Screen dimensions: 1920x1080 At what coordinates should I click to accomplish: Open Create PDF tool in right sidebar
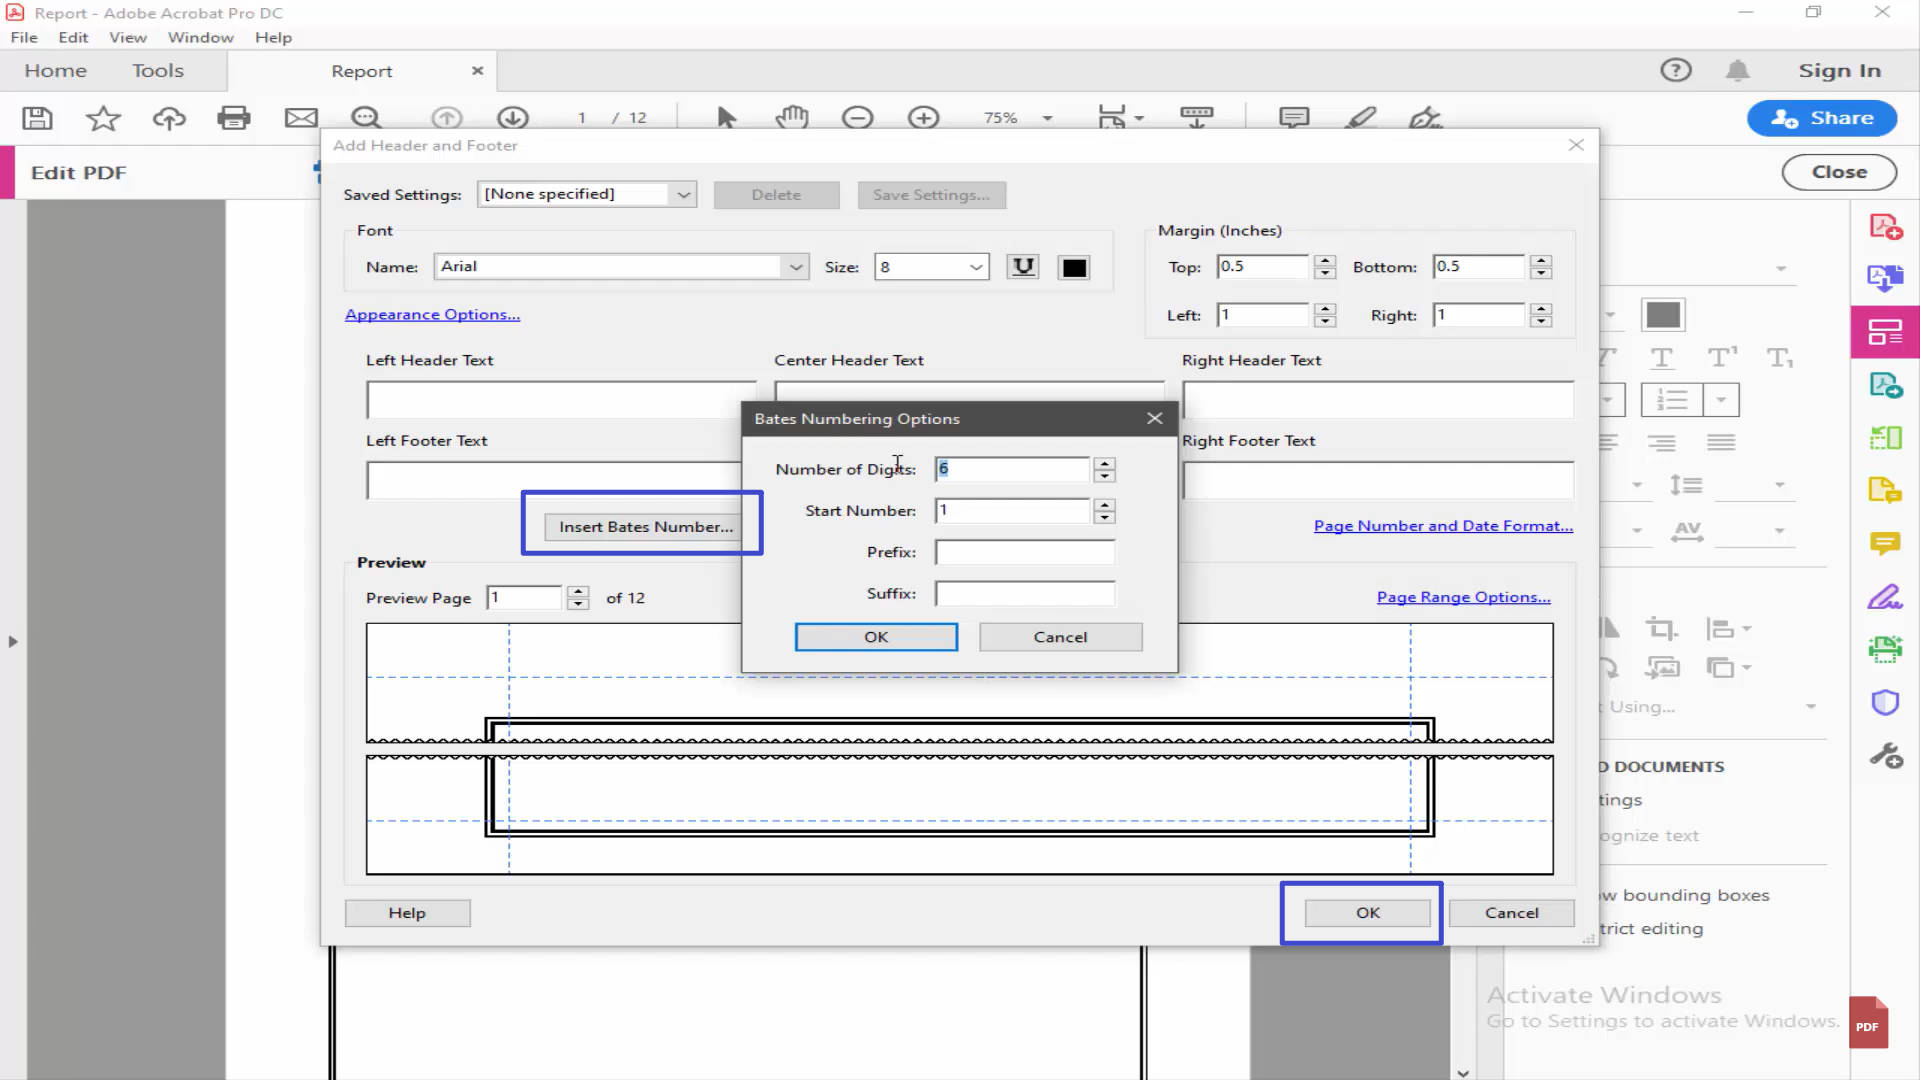(x=1886, y=227)
